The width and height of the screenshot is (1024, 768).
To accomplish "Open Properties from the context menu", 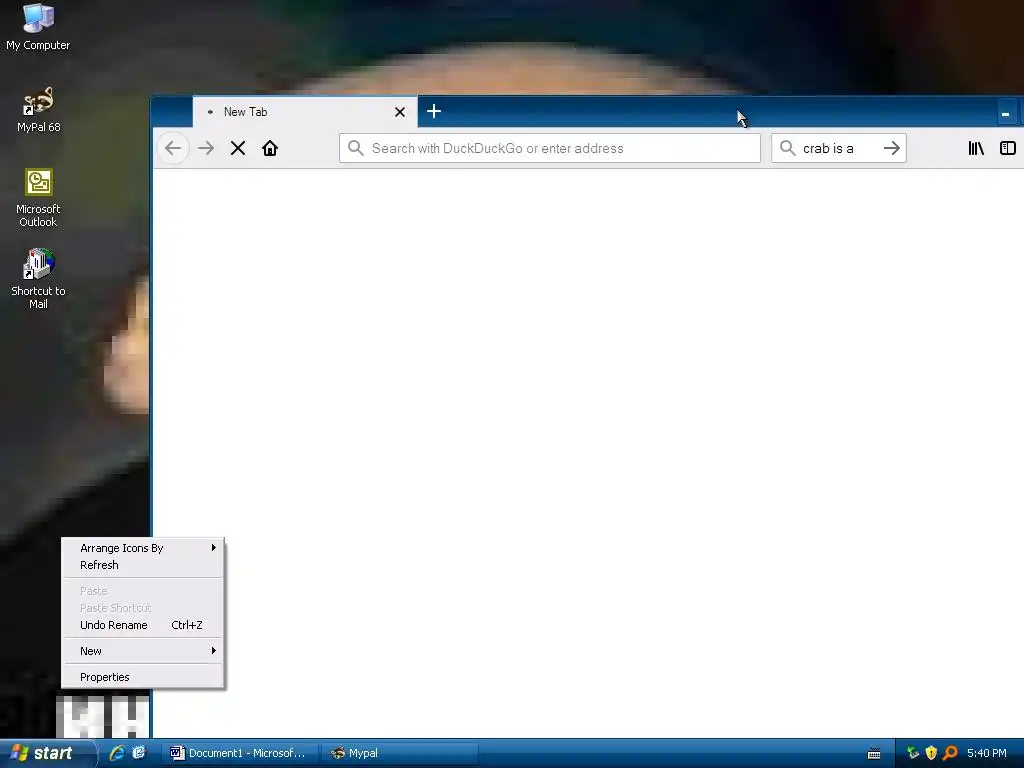I will (x=143, y=677).
